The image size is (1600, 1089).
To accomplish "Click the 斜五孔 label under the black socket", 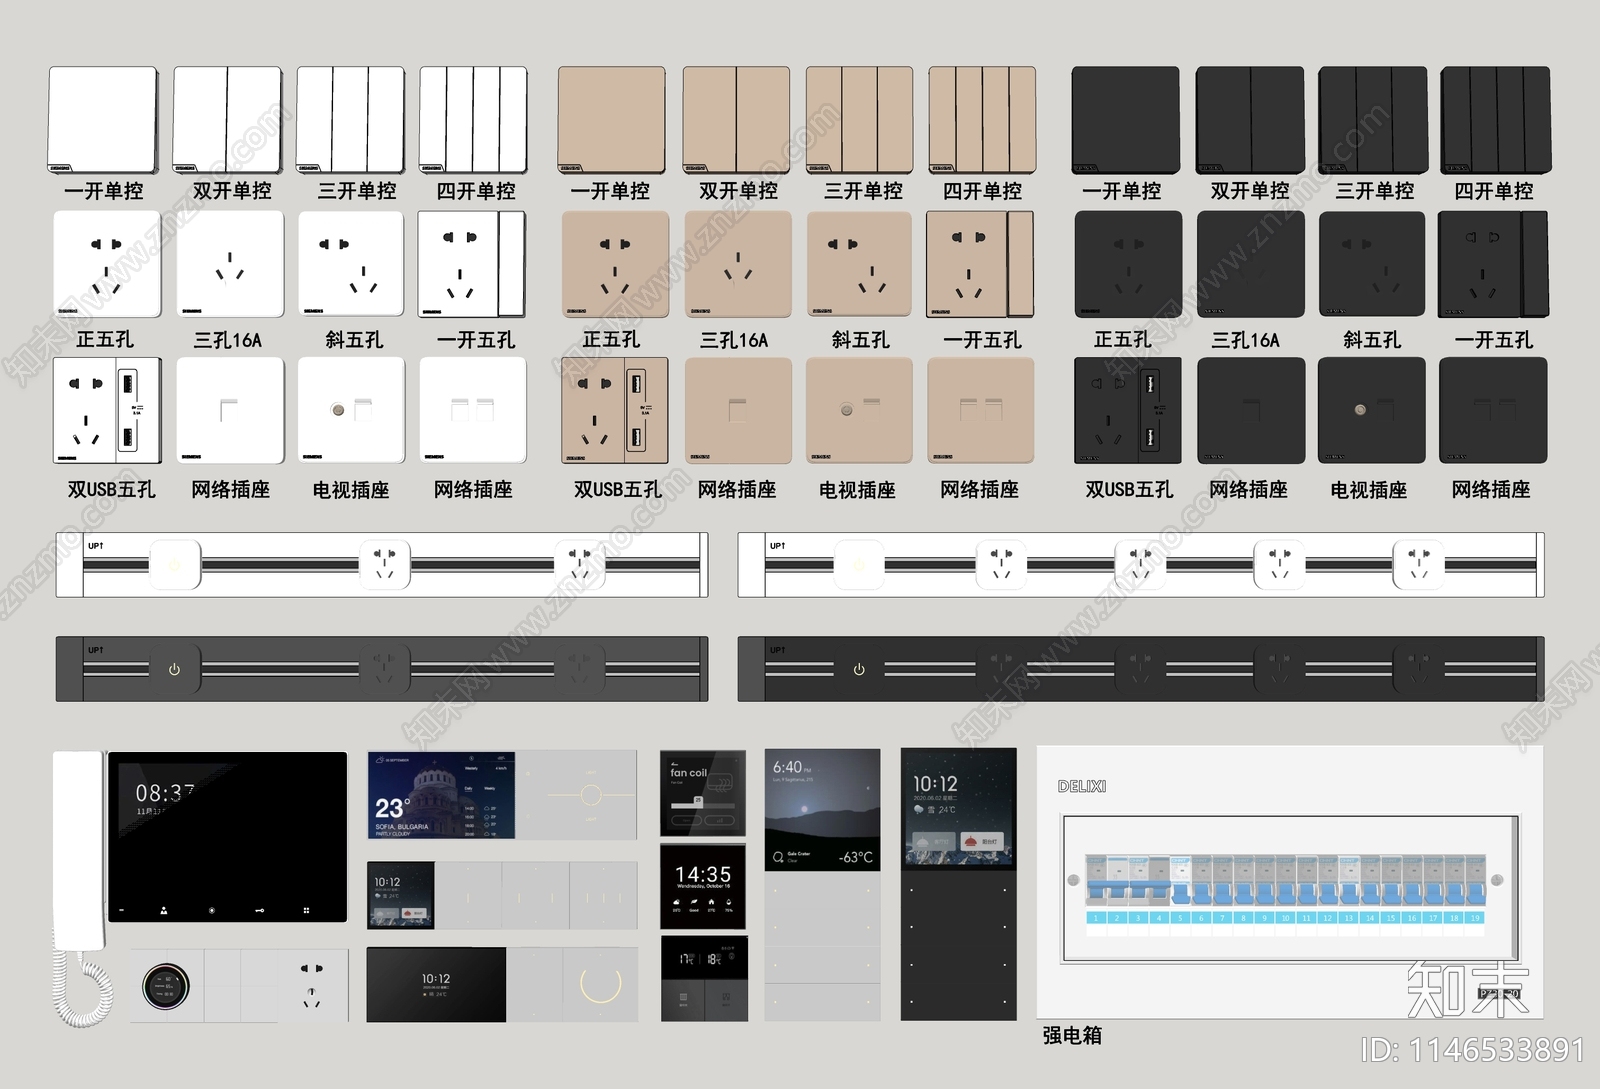I will point(1372,340).
